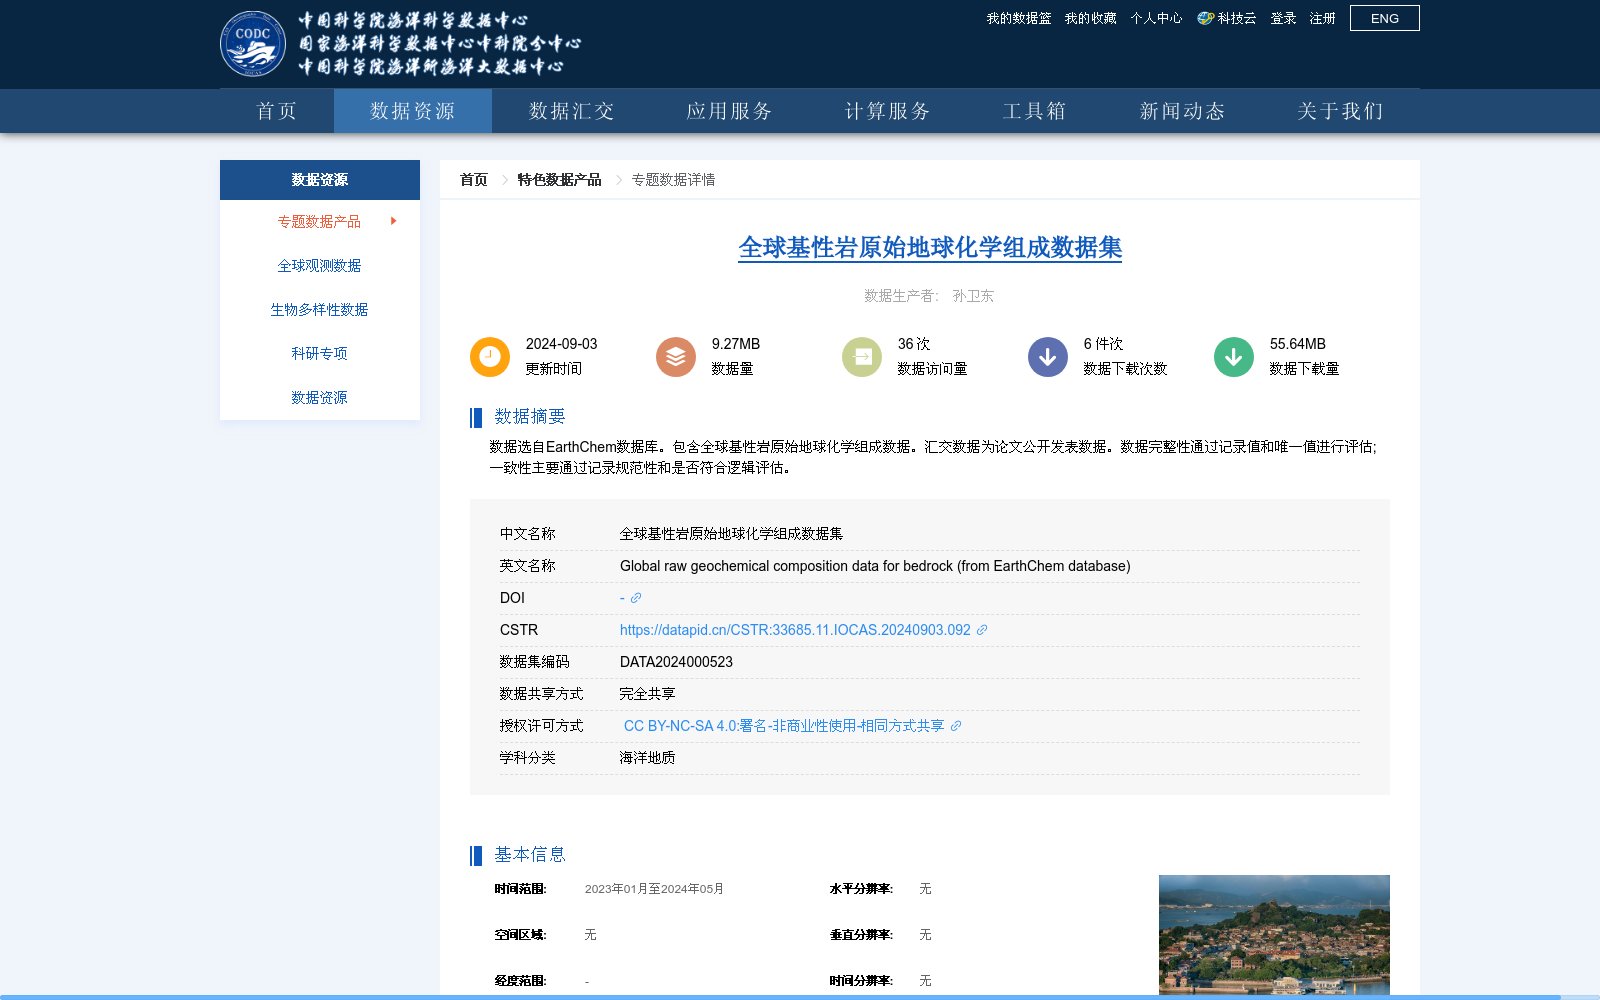Click the 9.27MB data volume value
Viewport: 1600px width, 1000px height.
(x=736, y=344)
